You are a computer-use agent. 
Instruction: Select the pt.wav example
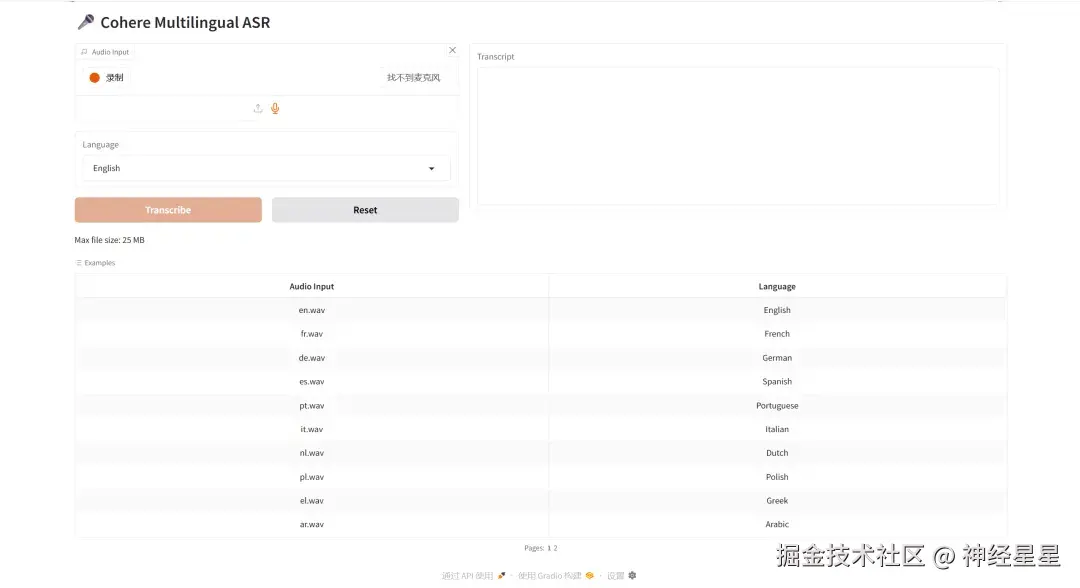click(x=311, y=406)
